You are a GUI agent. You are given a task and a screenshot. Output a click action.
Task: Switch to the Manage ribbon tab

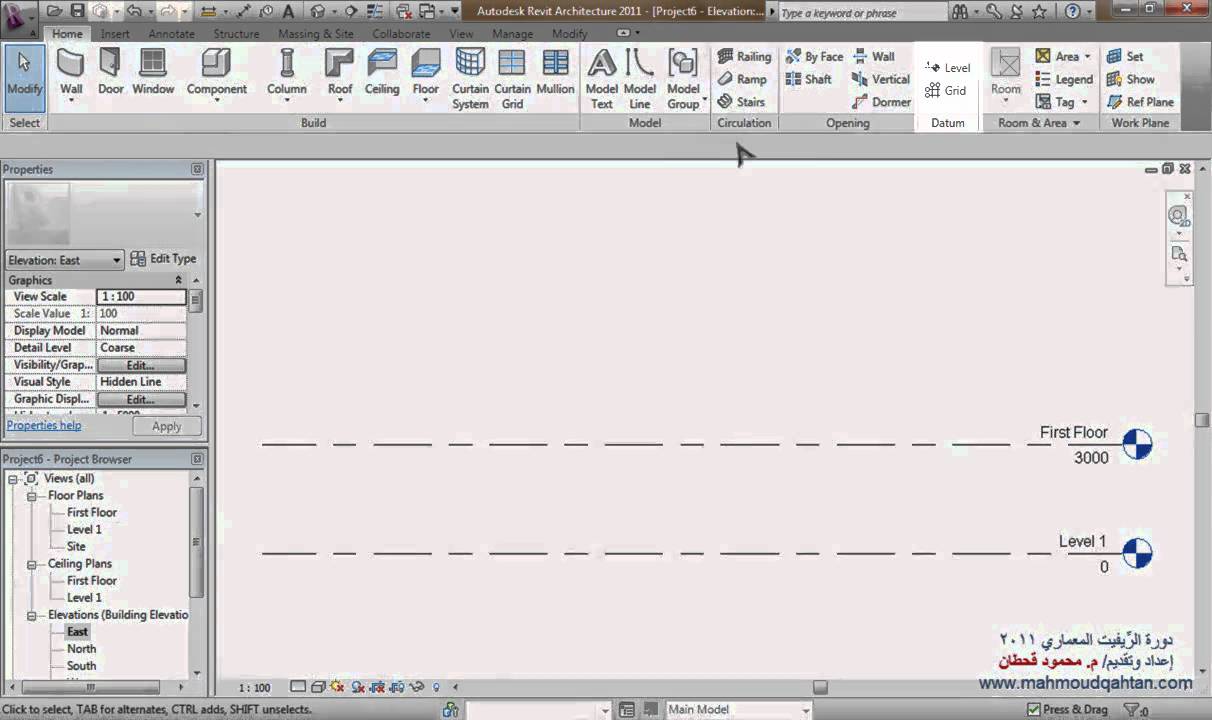tap(512, 34)
